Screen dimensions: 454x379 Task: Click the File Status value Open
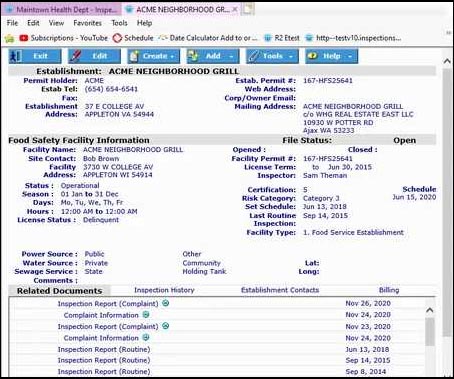coord(404,140)
